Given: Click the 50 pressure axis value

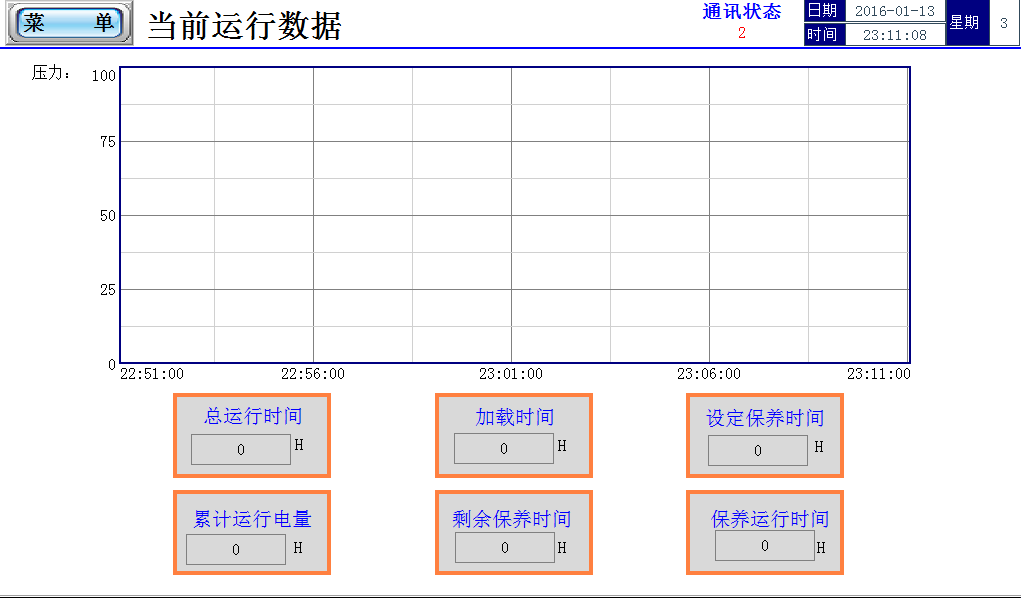Looking at the screenshot, I should pyautogui.click(x=108, y=216).
